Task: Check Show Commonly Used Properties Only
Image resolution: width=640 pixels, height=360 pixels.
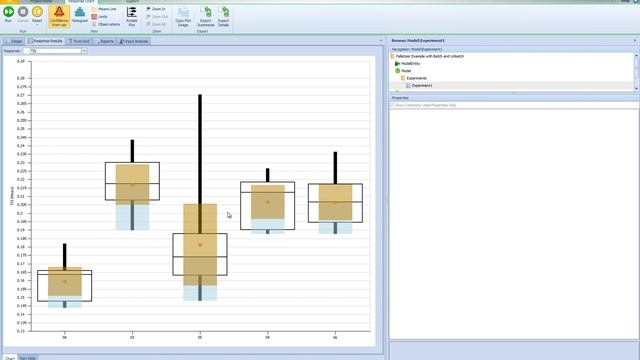Action: pos(393,105)
